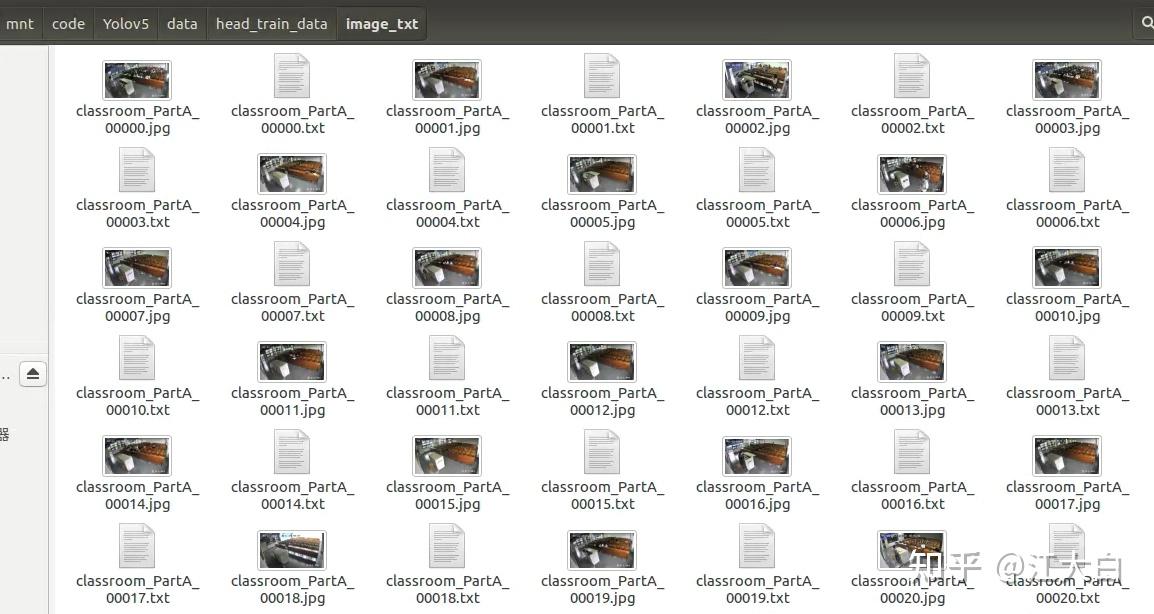Click the classroom_PartA_00011.txt document icon

click(x=447, y=358)
